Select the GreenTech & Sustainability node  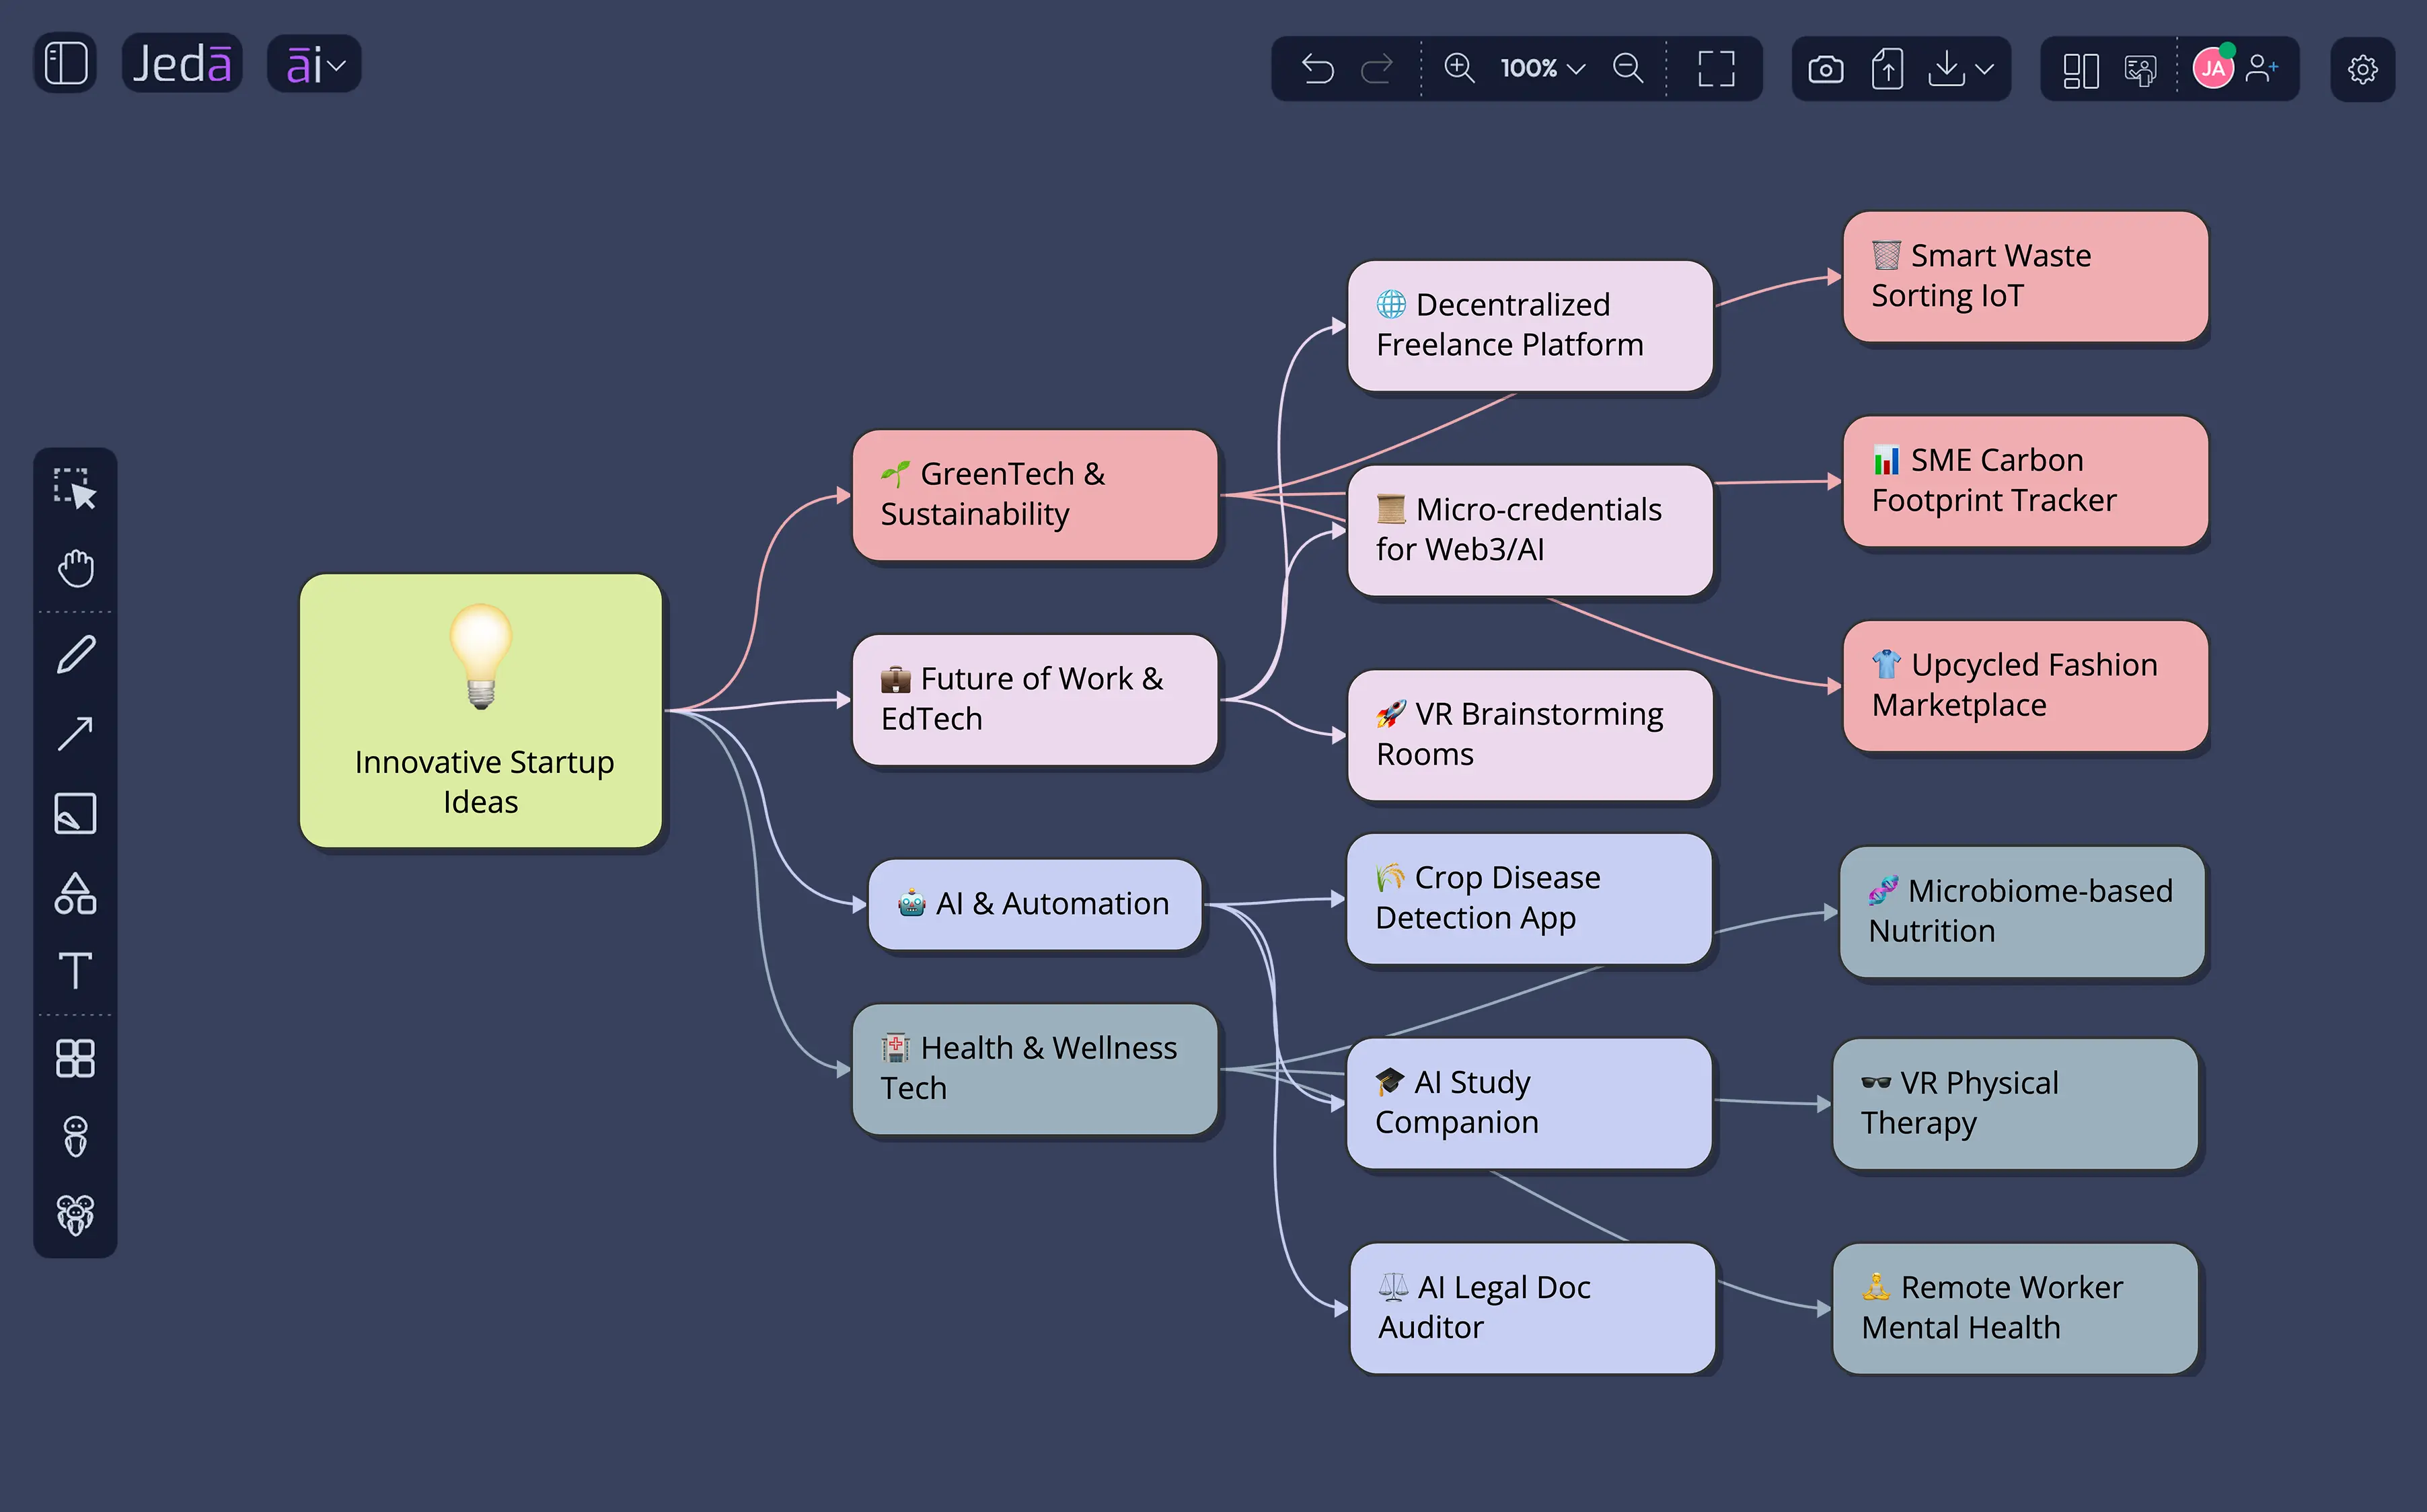(1035, 495)
